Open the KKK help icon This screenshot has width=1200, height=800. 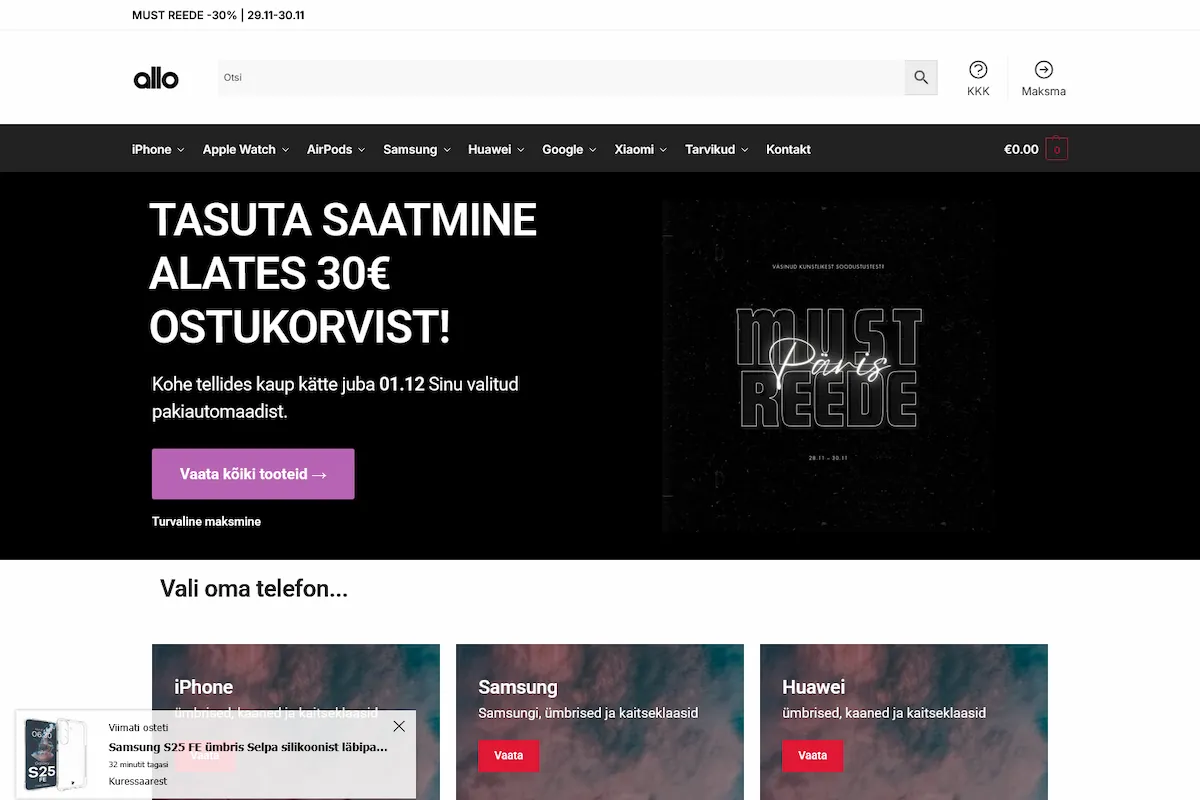click(978, 69)
